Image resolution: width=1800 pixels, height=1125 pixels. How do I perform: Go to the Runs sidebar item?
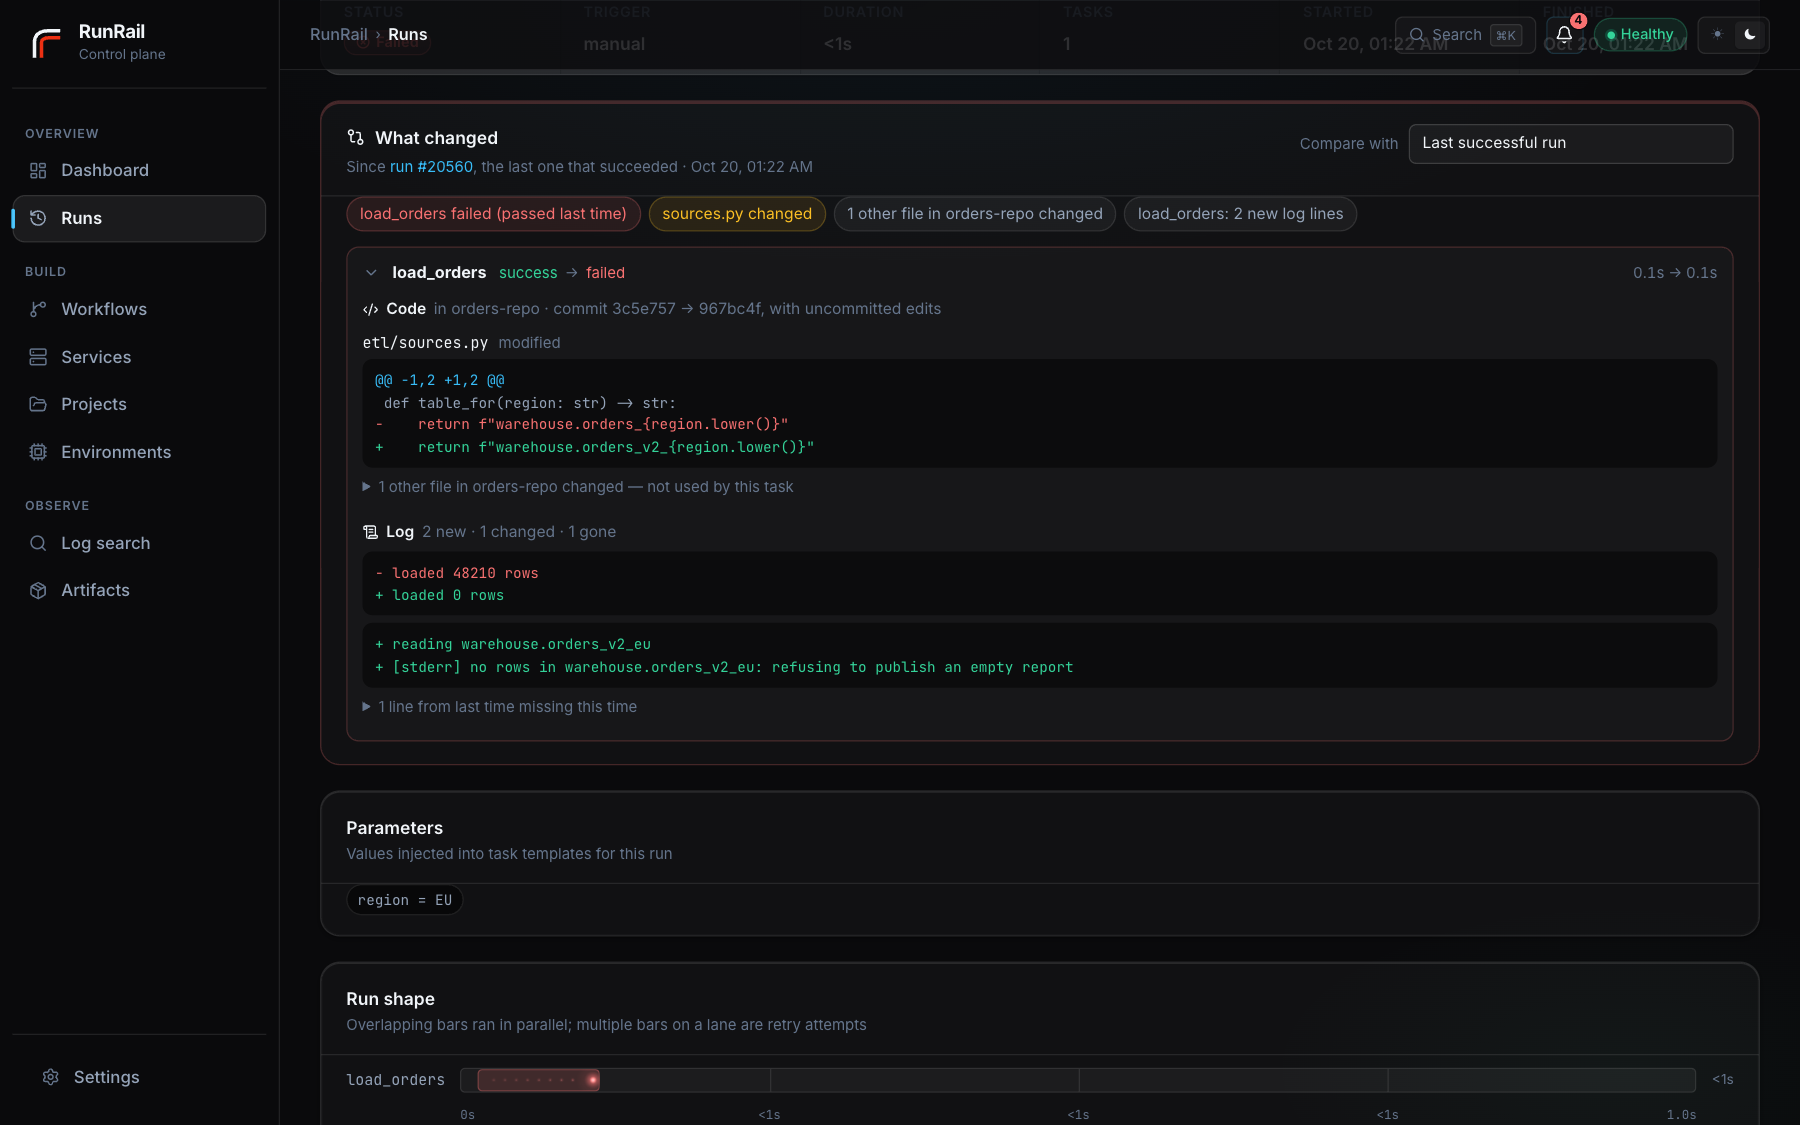(x=139, y=219)
